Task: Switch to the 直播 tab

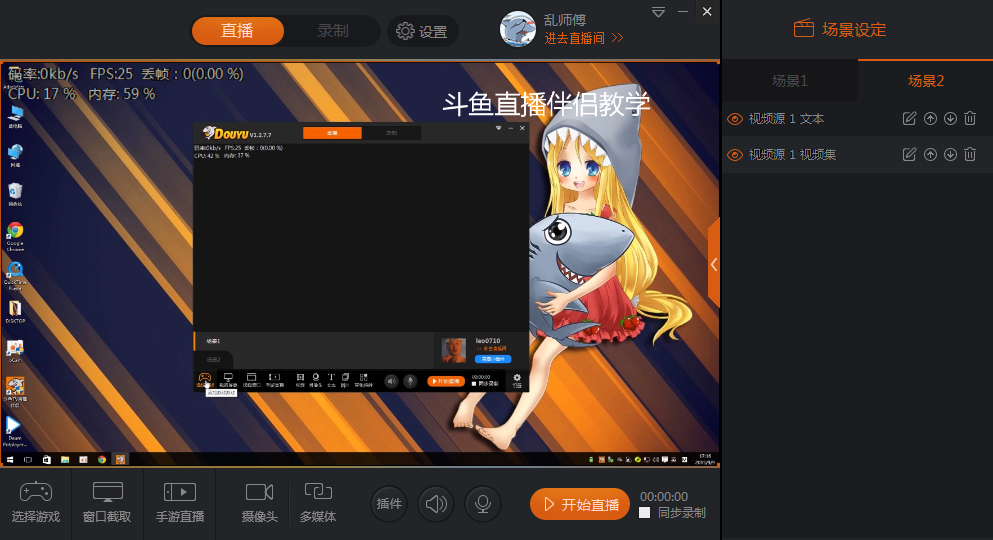Action: click(x=237, y=30)
